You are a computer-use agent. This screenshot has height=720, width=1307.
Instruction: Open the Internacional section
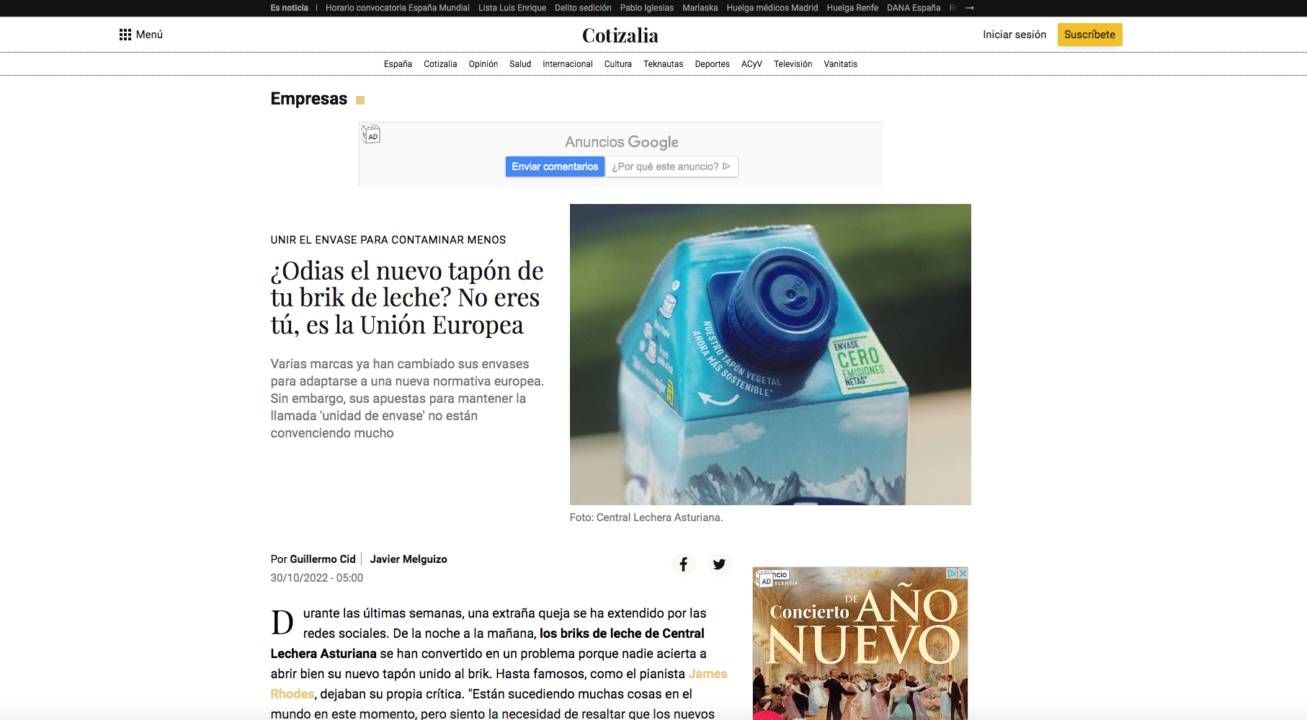[567, 64]
